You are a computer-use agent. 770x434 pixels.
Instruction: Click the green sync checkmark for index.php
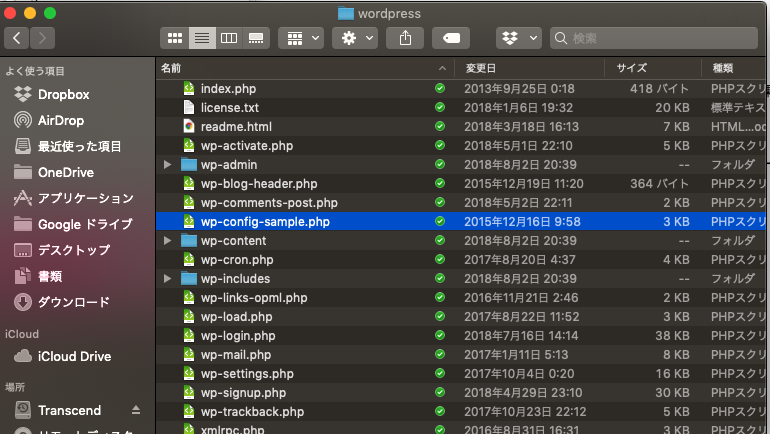click(440, 88)
